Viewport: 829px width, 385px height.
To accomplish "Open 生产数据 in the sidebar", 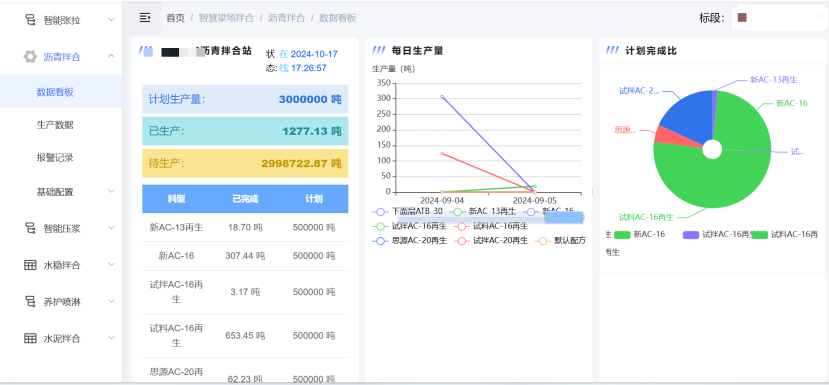I will click(55, 125).
